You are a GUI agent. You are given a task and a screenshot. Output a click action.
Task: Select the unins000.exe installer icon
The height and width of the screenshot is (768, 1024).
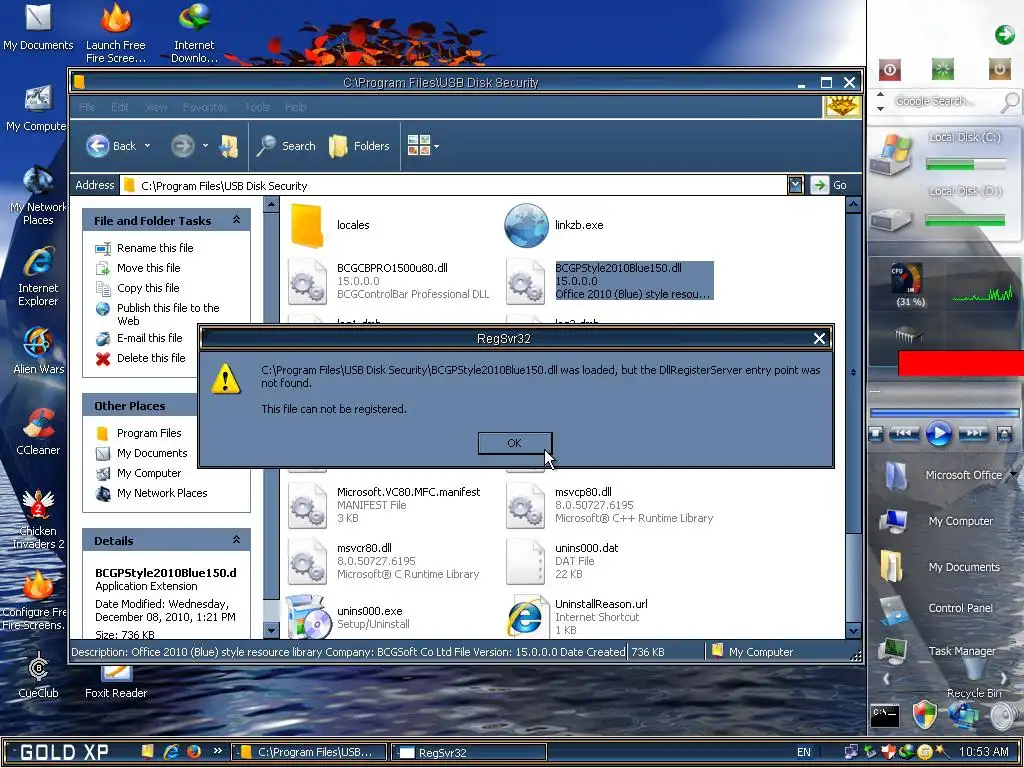point(307,616)
